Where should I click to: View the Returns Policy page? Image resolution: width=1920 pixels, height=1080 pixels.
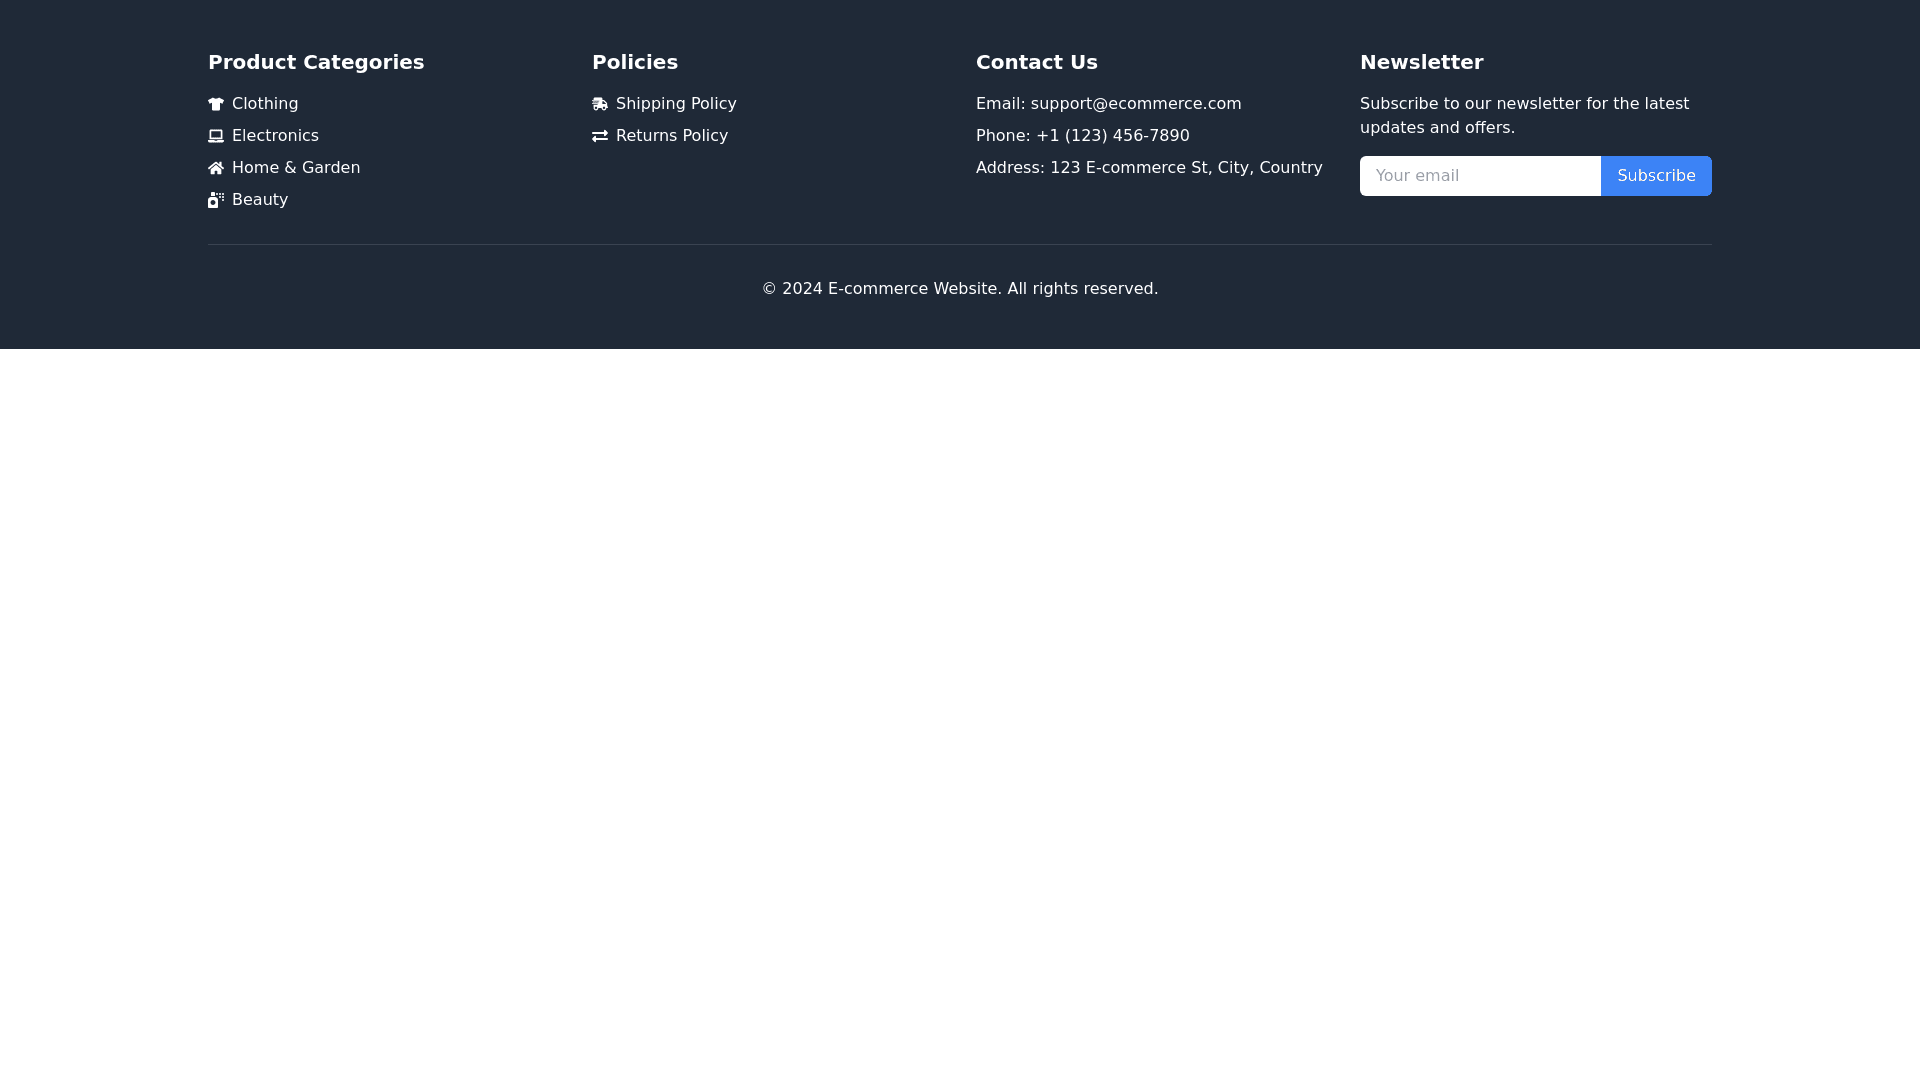[x=672, y=136]
